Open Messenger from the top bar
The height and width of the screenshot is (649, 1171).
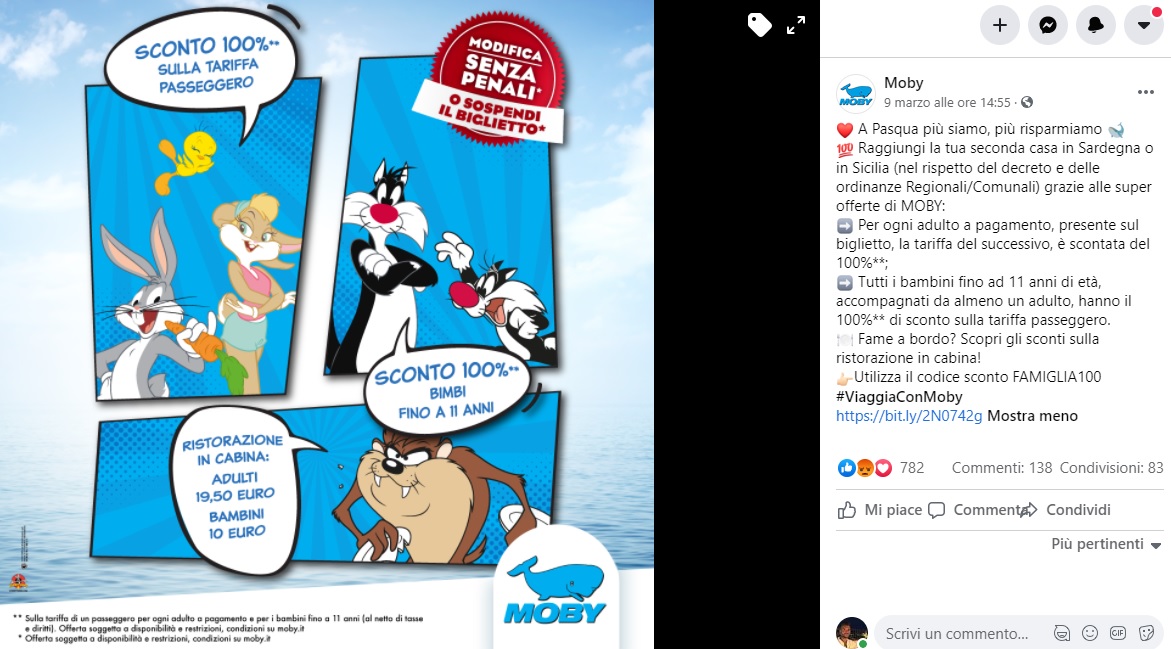click(x=1048, y=25)
